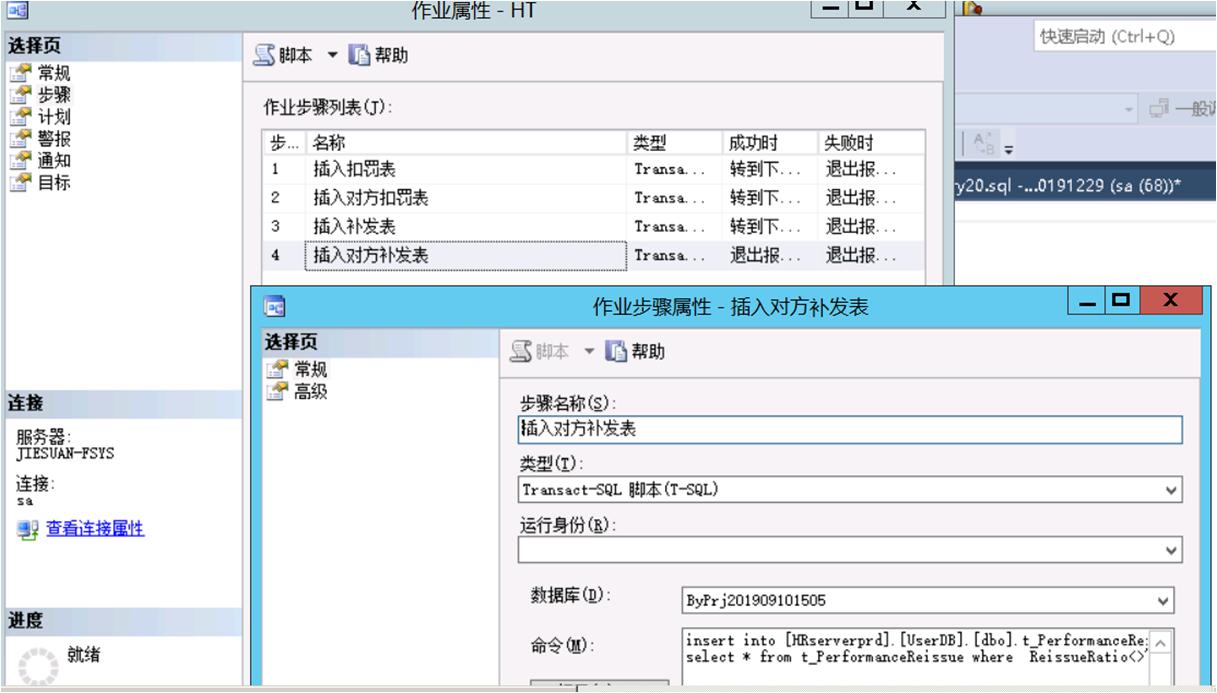Viewport: 1217px width, 693px height.
Task: Click 帮助 in the step properties toolbar
Action: coord(635,351)
